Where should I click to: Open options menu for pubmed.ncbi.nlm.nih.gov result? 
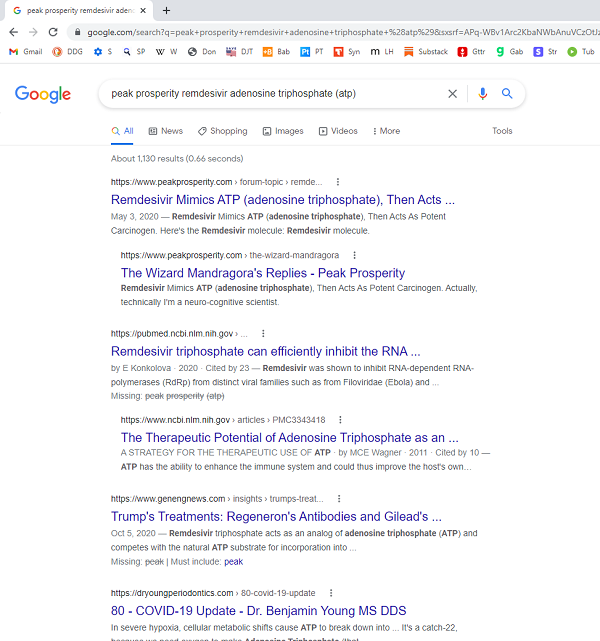click(x=263, y=334)
